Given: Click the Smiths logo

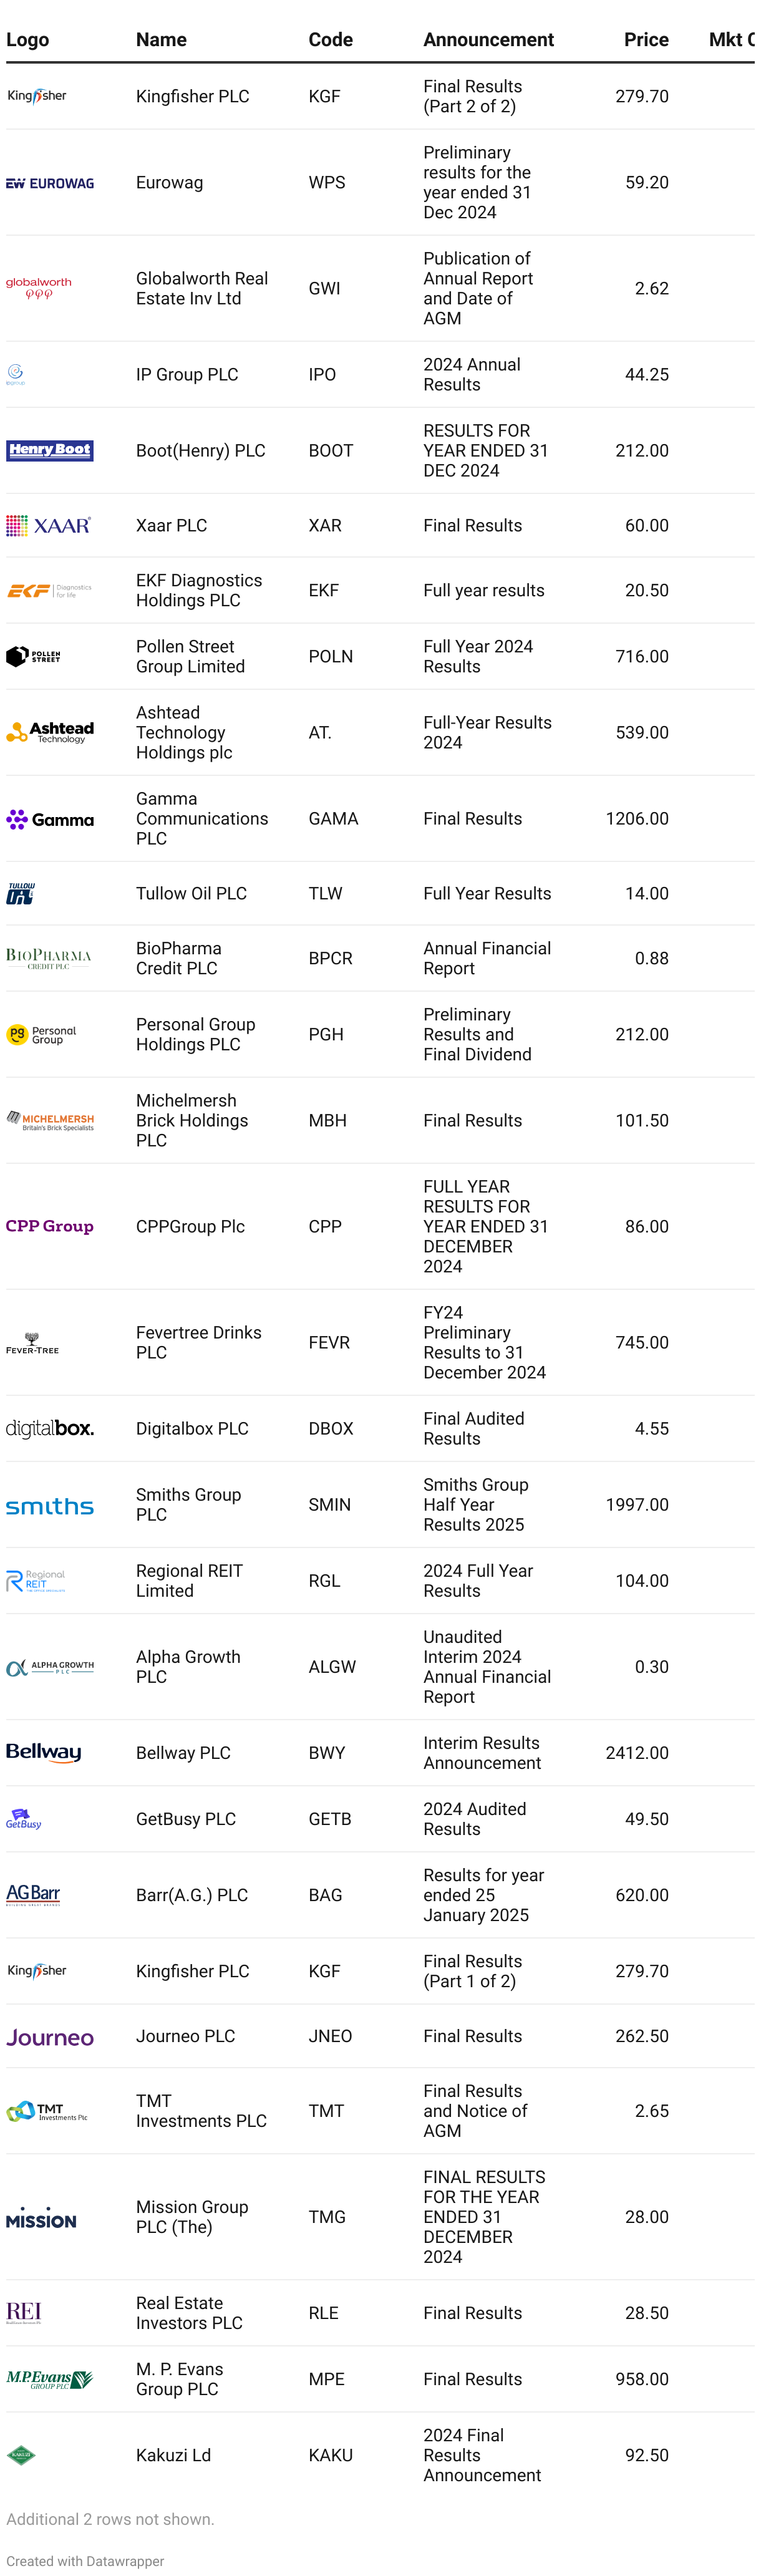Looking at the screenshot, I should pyautogui.click(x=50, y=1505).
